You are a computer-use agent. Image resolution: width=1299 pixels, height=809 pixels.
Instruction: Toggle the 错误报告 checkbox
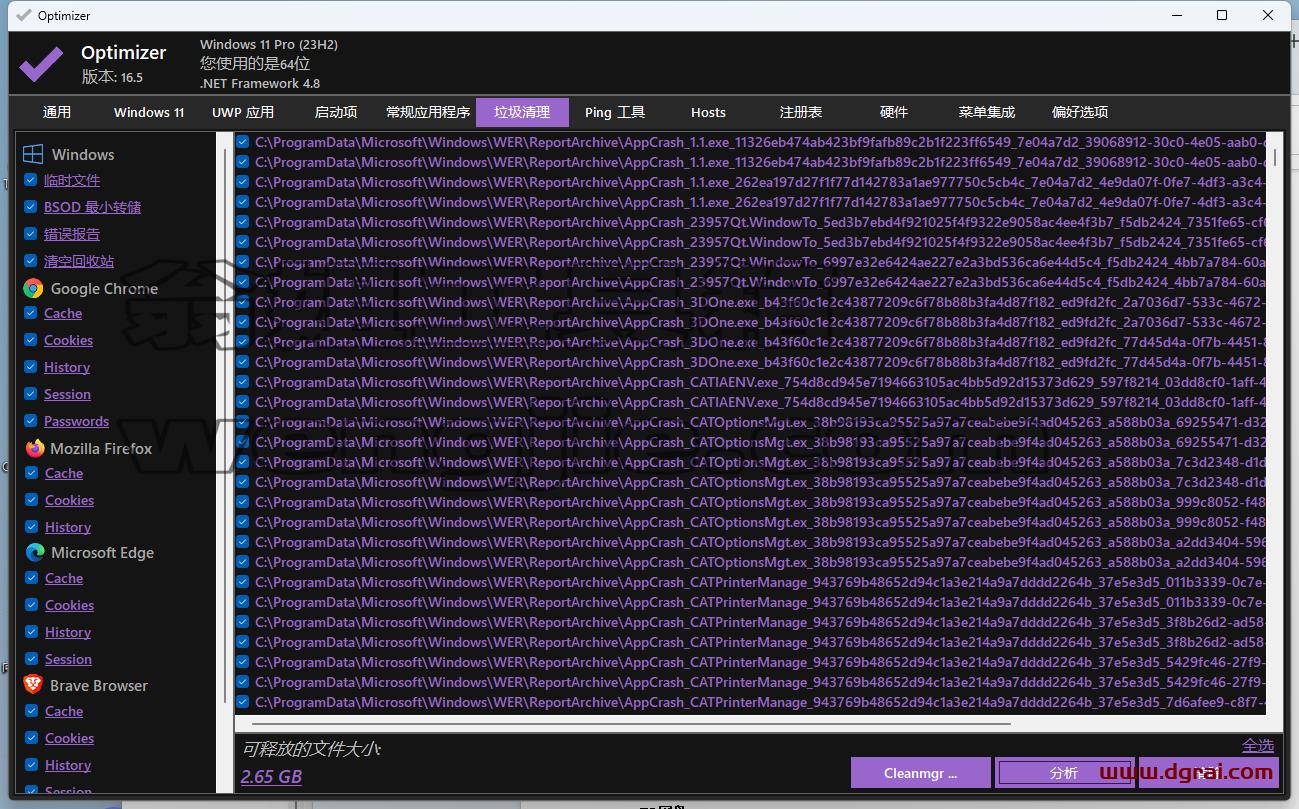(31, 234)
